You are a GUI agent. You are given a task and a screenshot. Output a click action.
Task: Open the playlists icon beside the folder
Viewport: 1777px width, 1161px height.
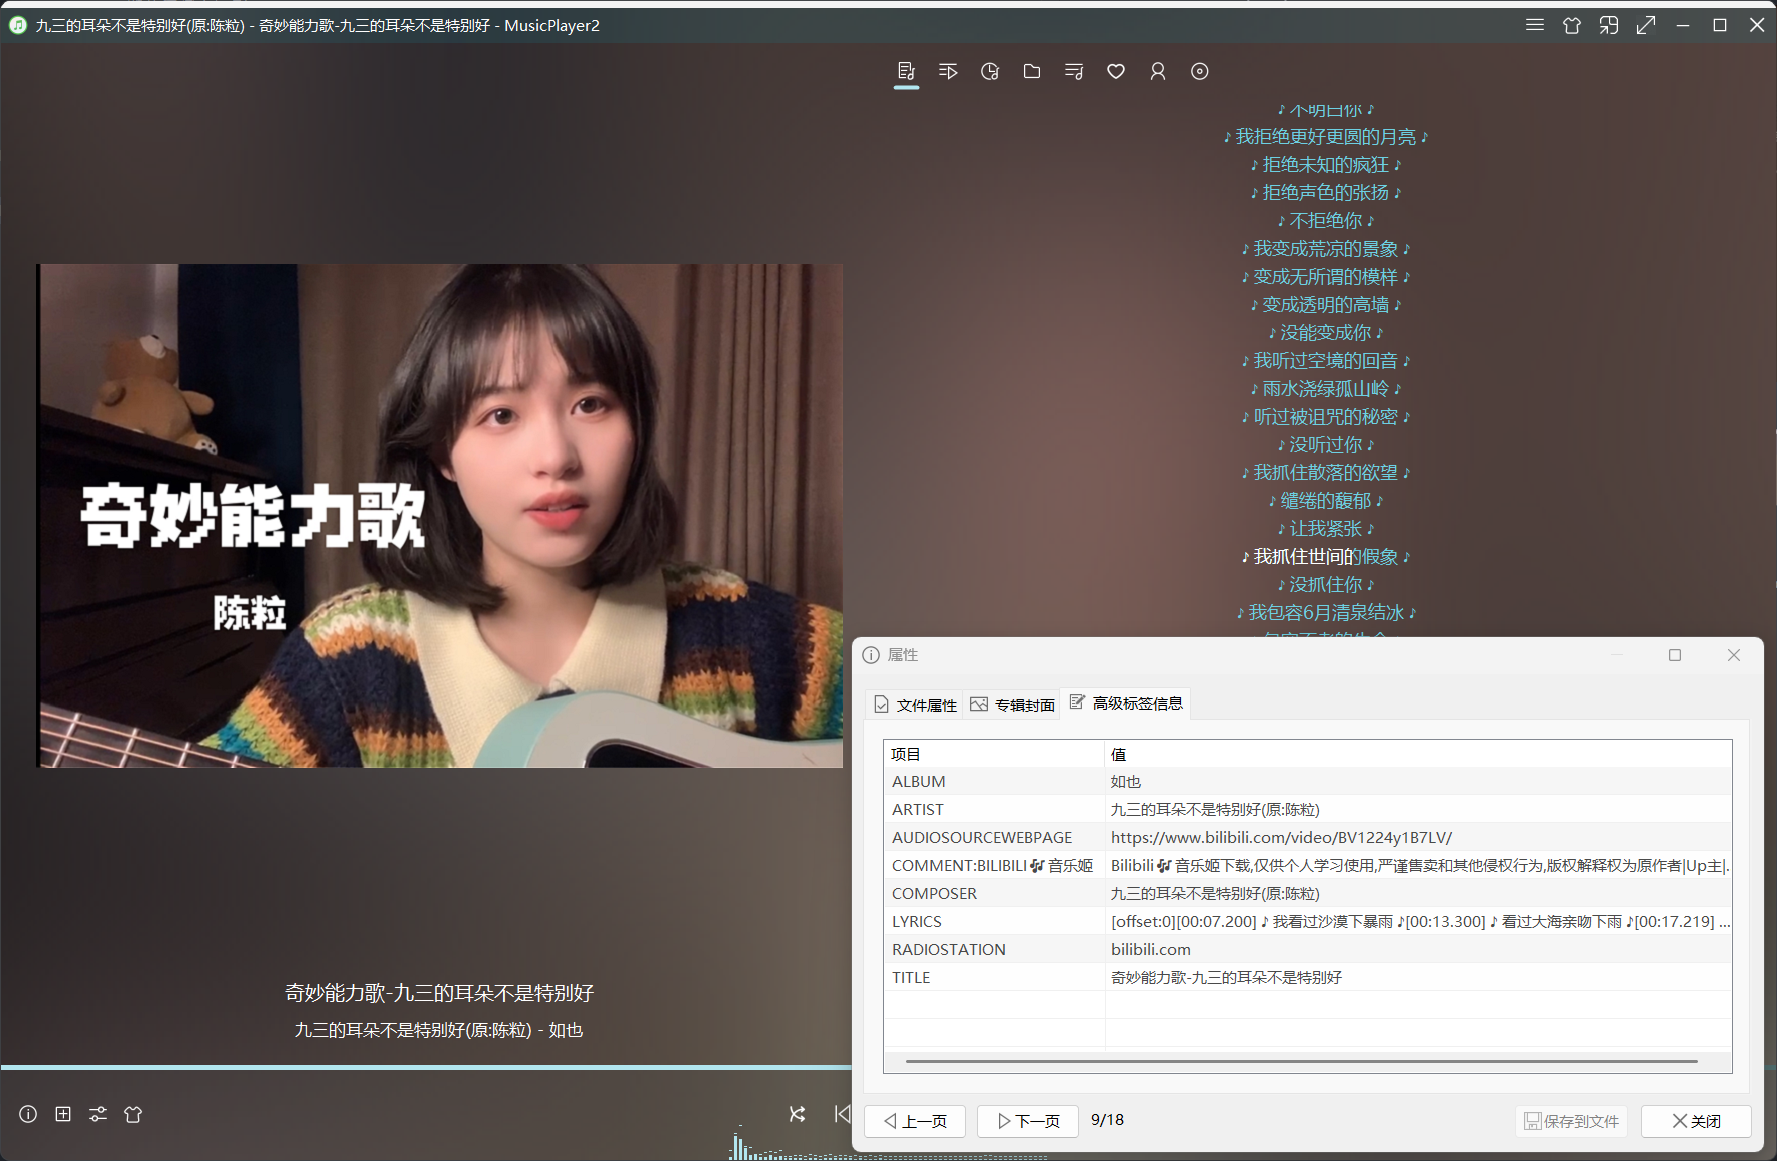(1074, 71)
